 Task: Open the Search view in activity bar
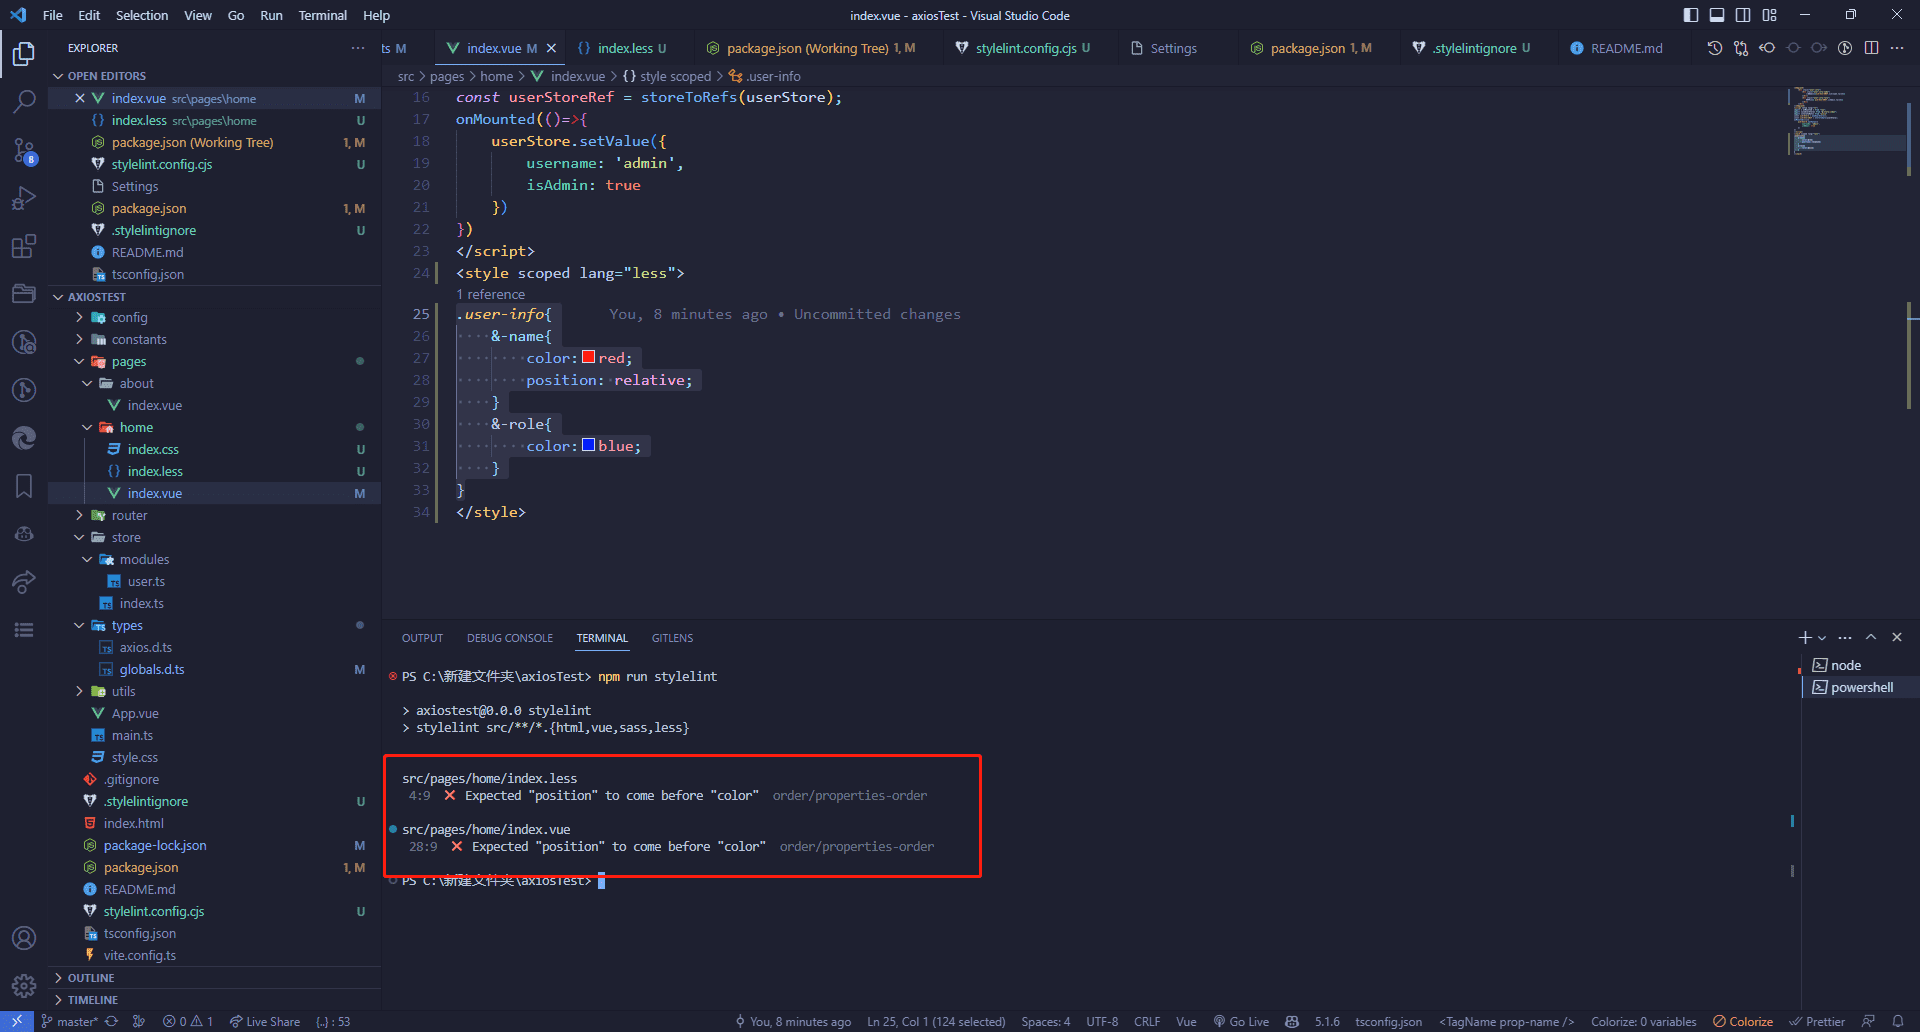tap(24, 101)
